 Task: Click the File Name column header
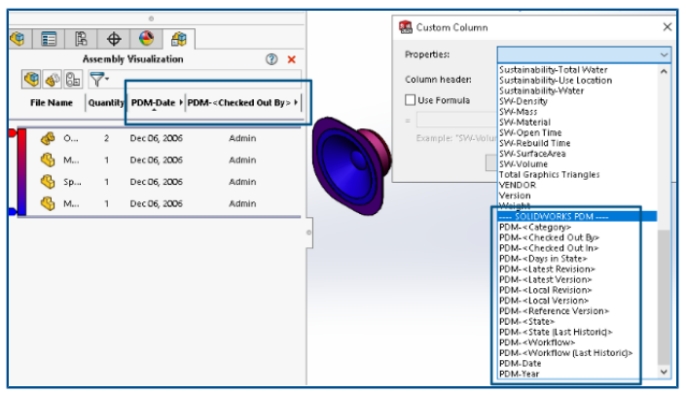pyautogui.click(x=51, y=103)
